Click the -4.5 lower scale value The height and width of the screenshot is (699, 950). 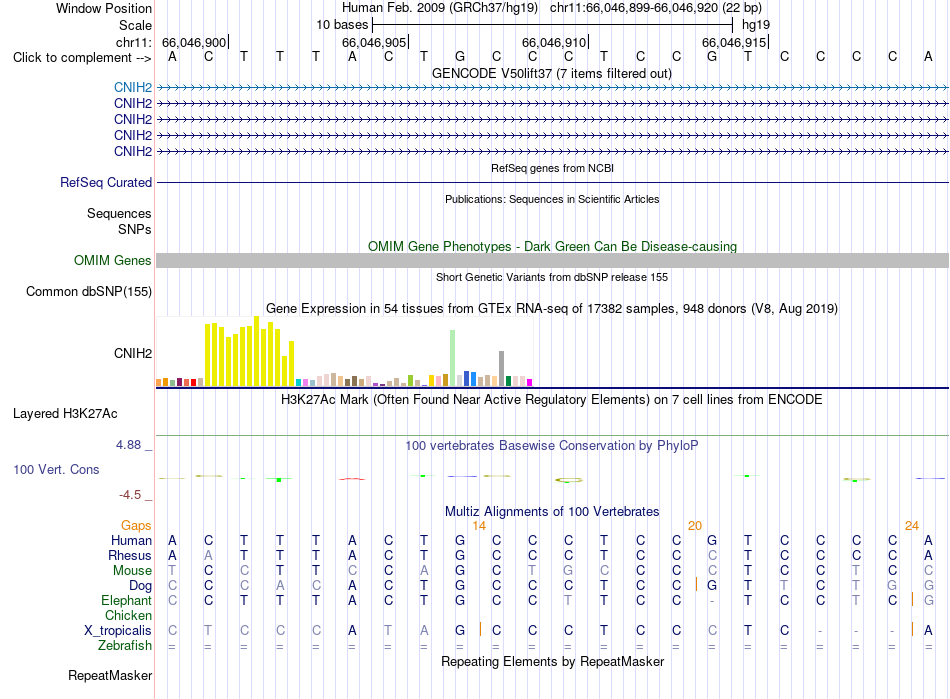click(130, 495)
